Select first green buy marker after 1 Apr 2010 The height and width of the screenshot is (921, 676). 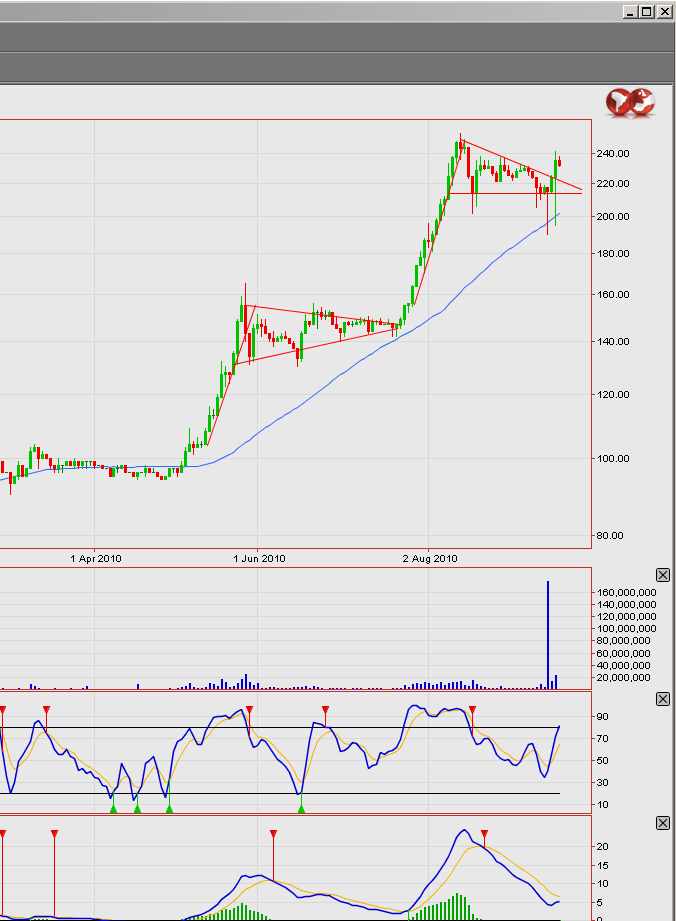114,809
